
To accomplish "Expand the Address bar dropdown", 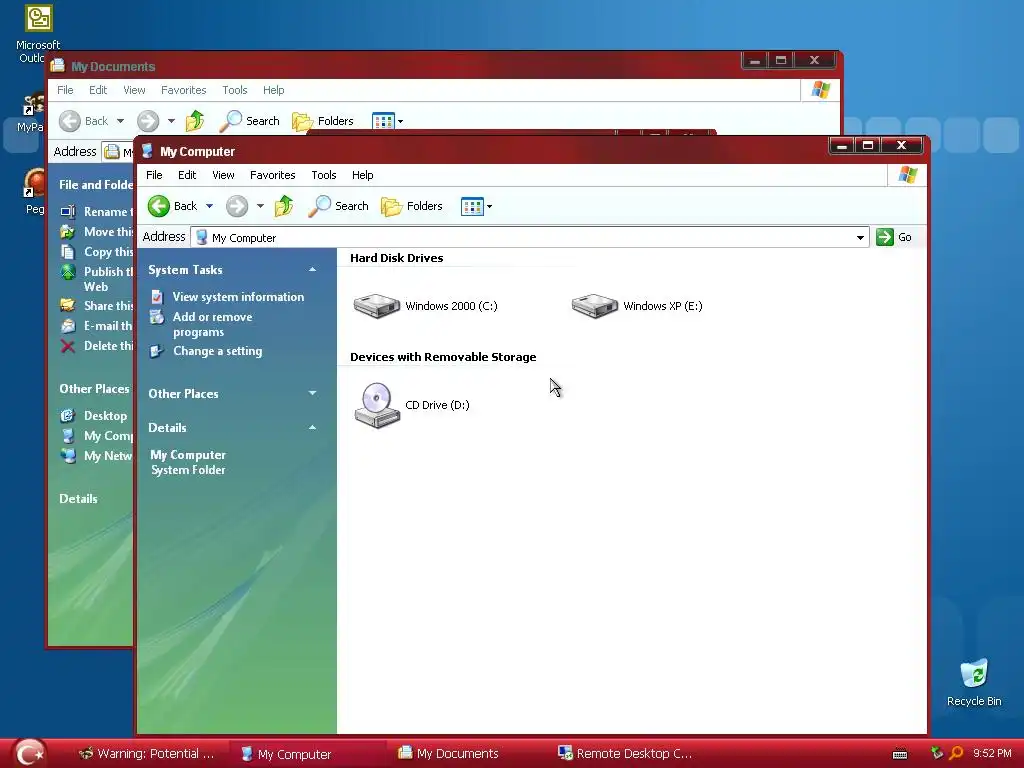I will [x=860, y=238].
